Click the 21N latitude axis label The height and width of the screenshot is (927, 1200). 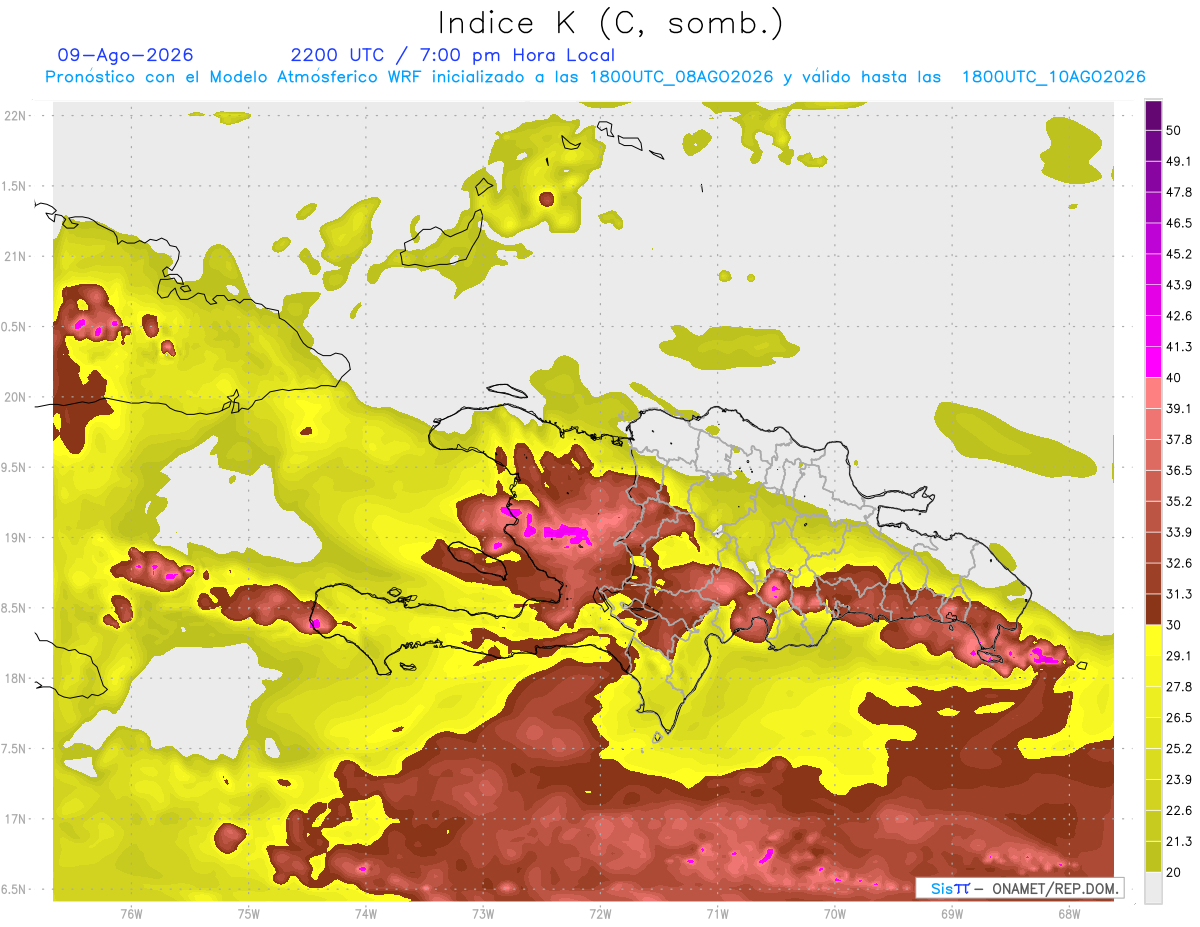[x=17, y=257]
